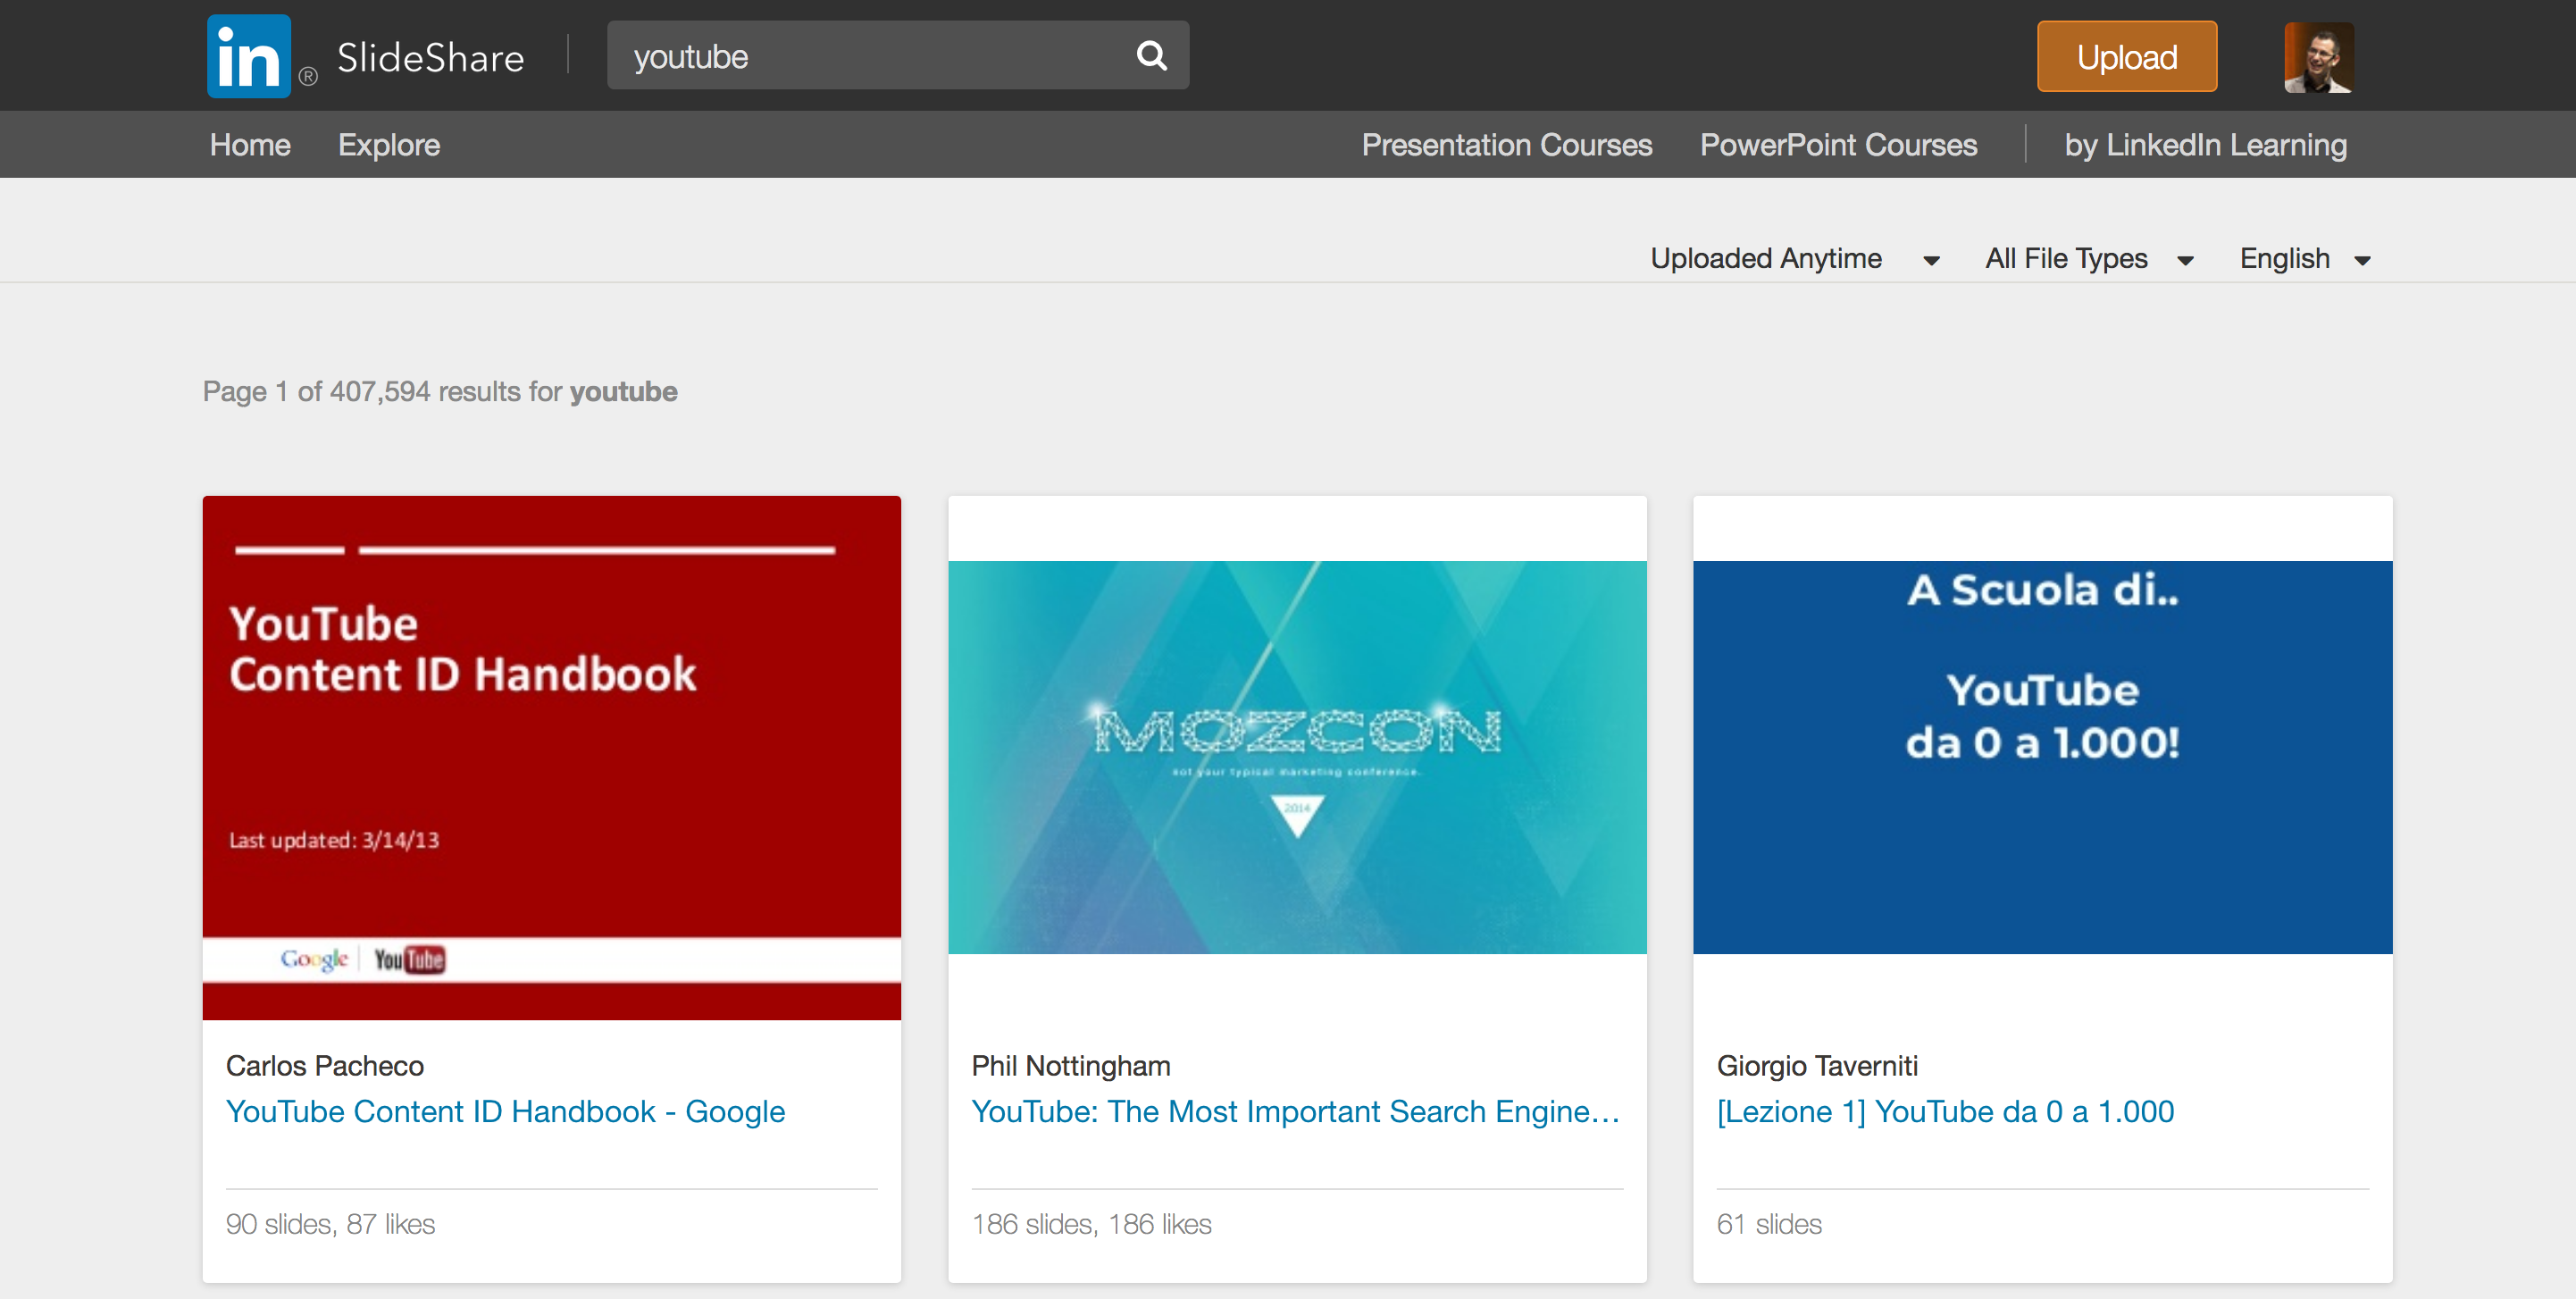
Task: Click the 186 slides, 186 likes text
Action: click(1091, 1224)
